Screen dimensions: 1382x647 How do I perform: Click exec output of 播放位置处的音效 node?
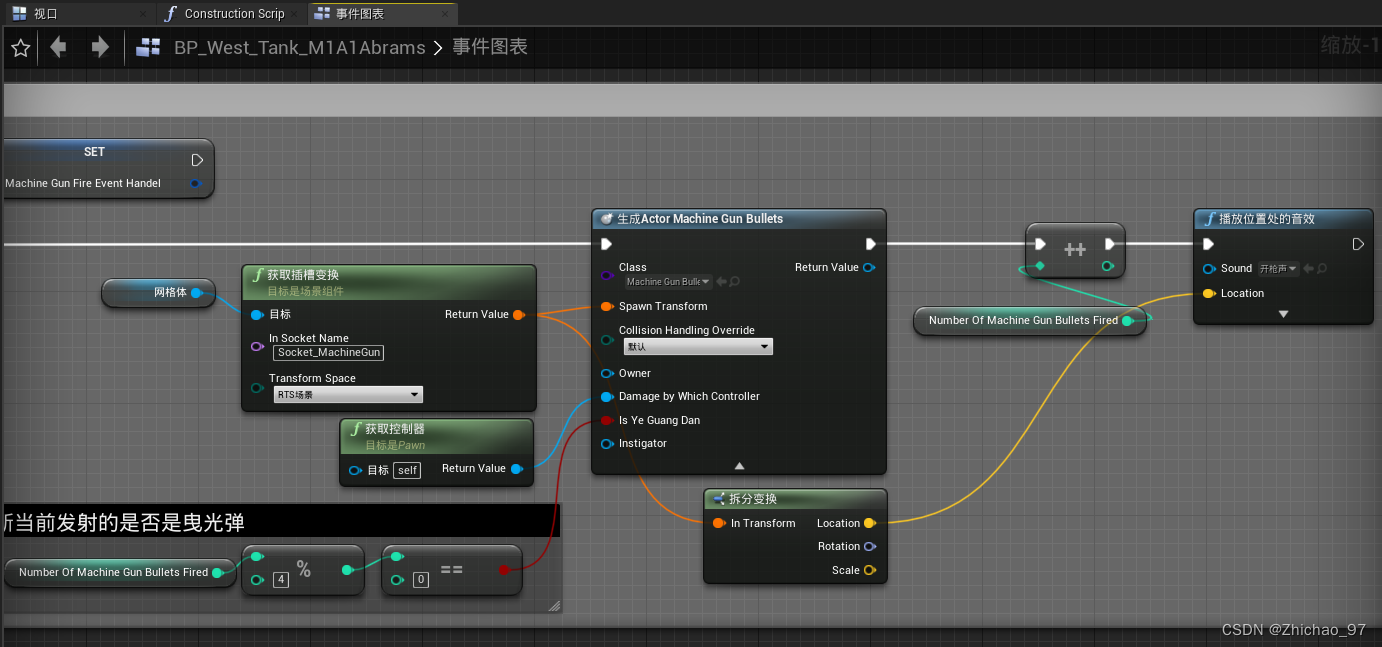[1358, 244]
